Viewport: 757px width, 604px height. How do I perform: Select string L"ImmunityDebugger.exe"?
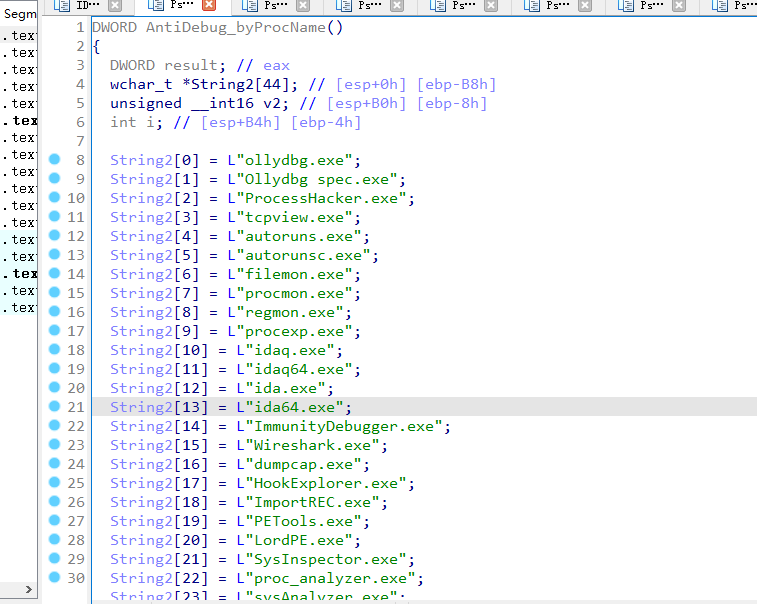pos(339,426)
